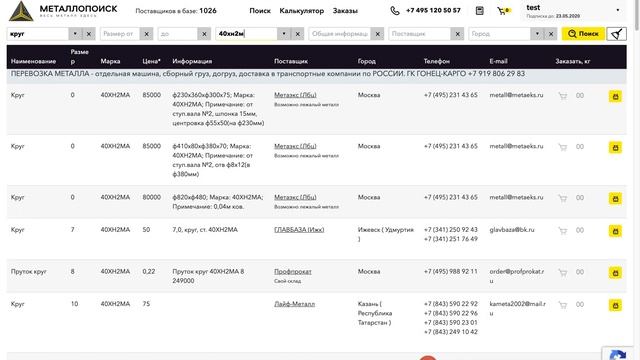Add ф410х80 Метаэкс row to cart
Image resolution: width=640 pixels, height=360 pixels.
(x=563, y=147)
